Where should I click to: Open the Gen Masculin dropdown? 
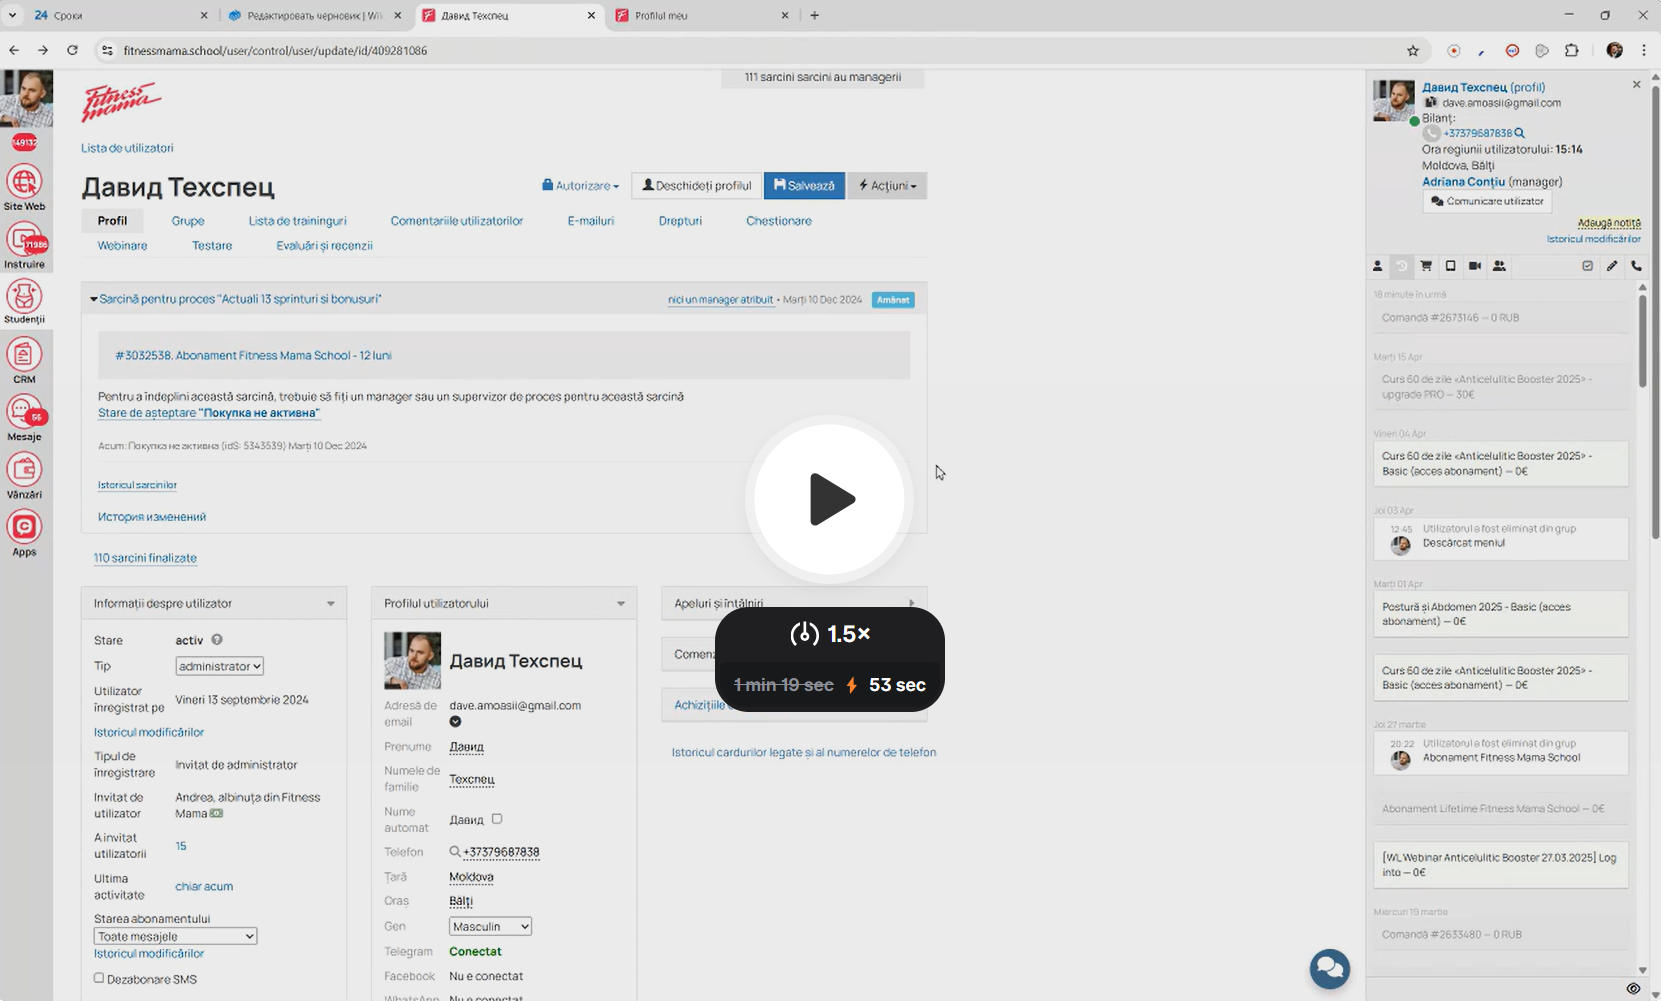[490, 926]
